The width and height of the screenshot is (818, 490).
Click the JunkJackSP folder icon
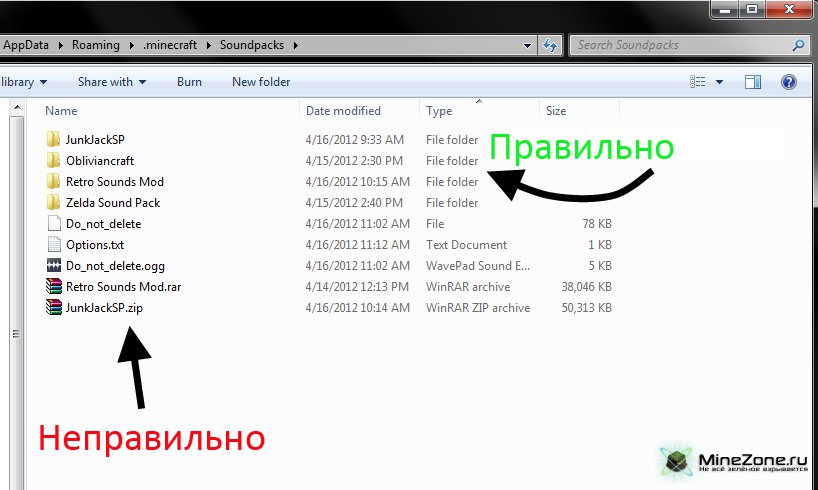point(54,139)
